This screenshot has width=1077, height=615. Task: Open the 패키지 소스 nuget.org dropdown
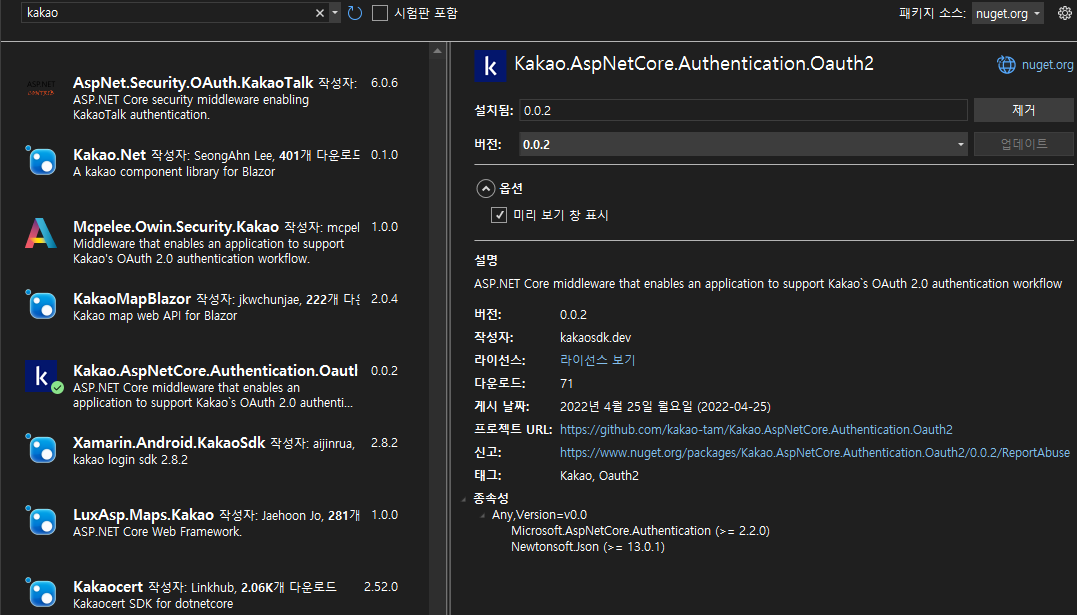tap(1007, 13)
